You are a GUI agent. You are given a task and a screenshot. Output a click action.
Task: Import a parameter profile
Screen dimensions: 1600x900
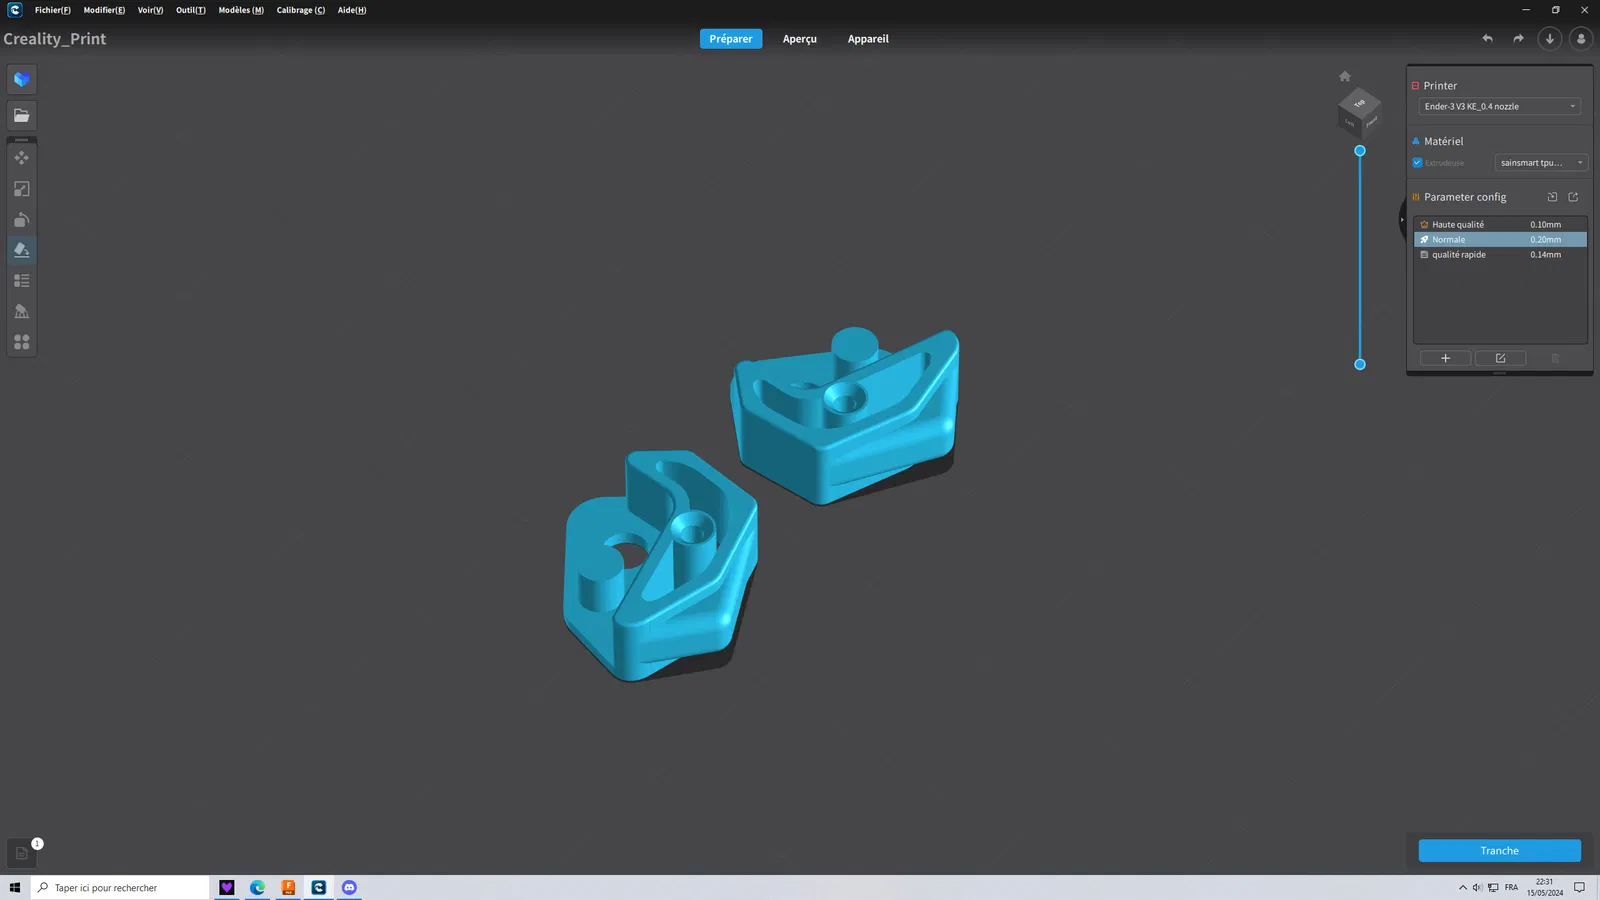pos(1552,197)
